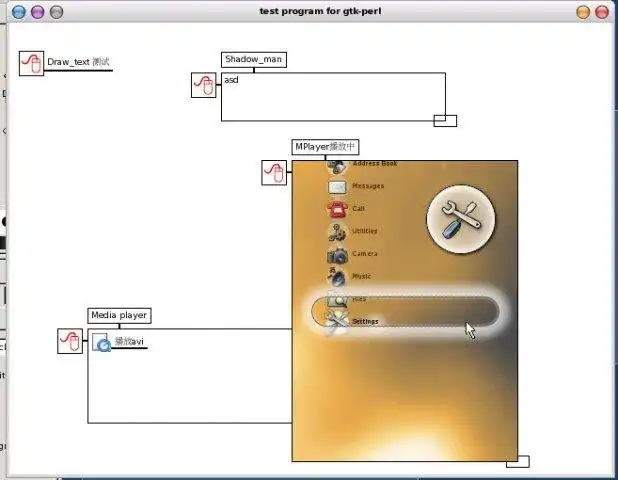Click the Music menu label
This screenshot has height=480, width=618.
pyautogui.click(x=361, y=276)
